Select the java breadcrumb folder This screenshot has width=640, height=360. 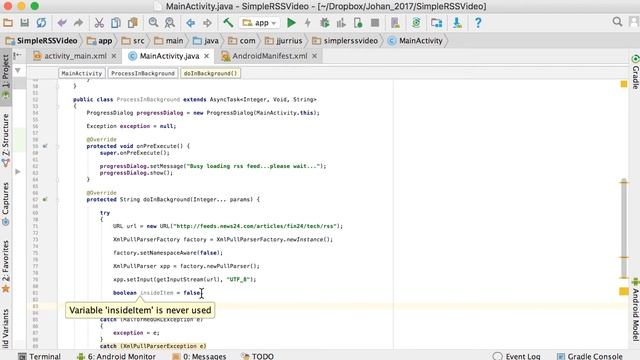206,41
